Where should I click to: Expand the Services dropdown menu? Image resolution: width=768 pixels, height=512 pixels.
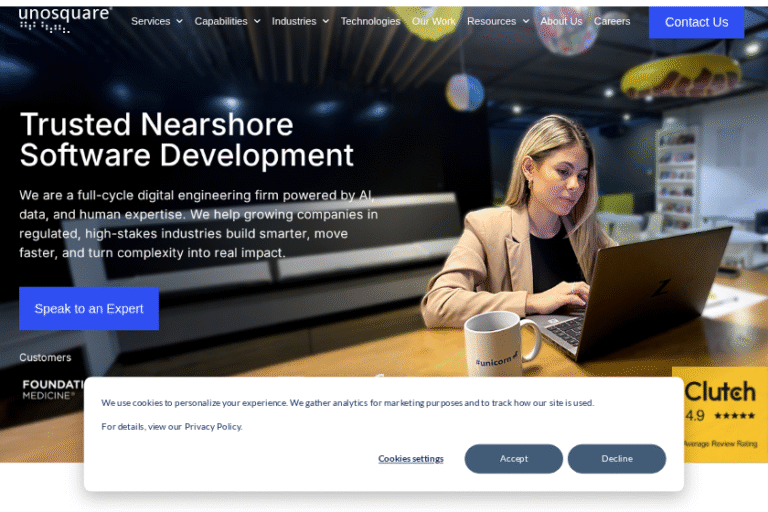point(157,21)
